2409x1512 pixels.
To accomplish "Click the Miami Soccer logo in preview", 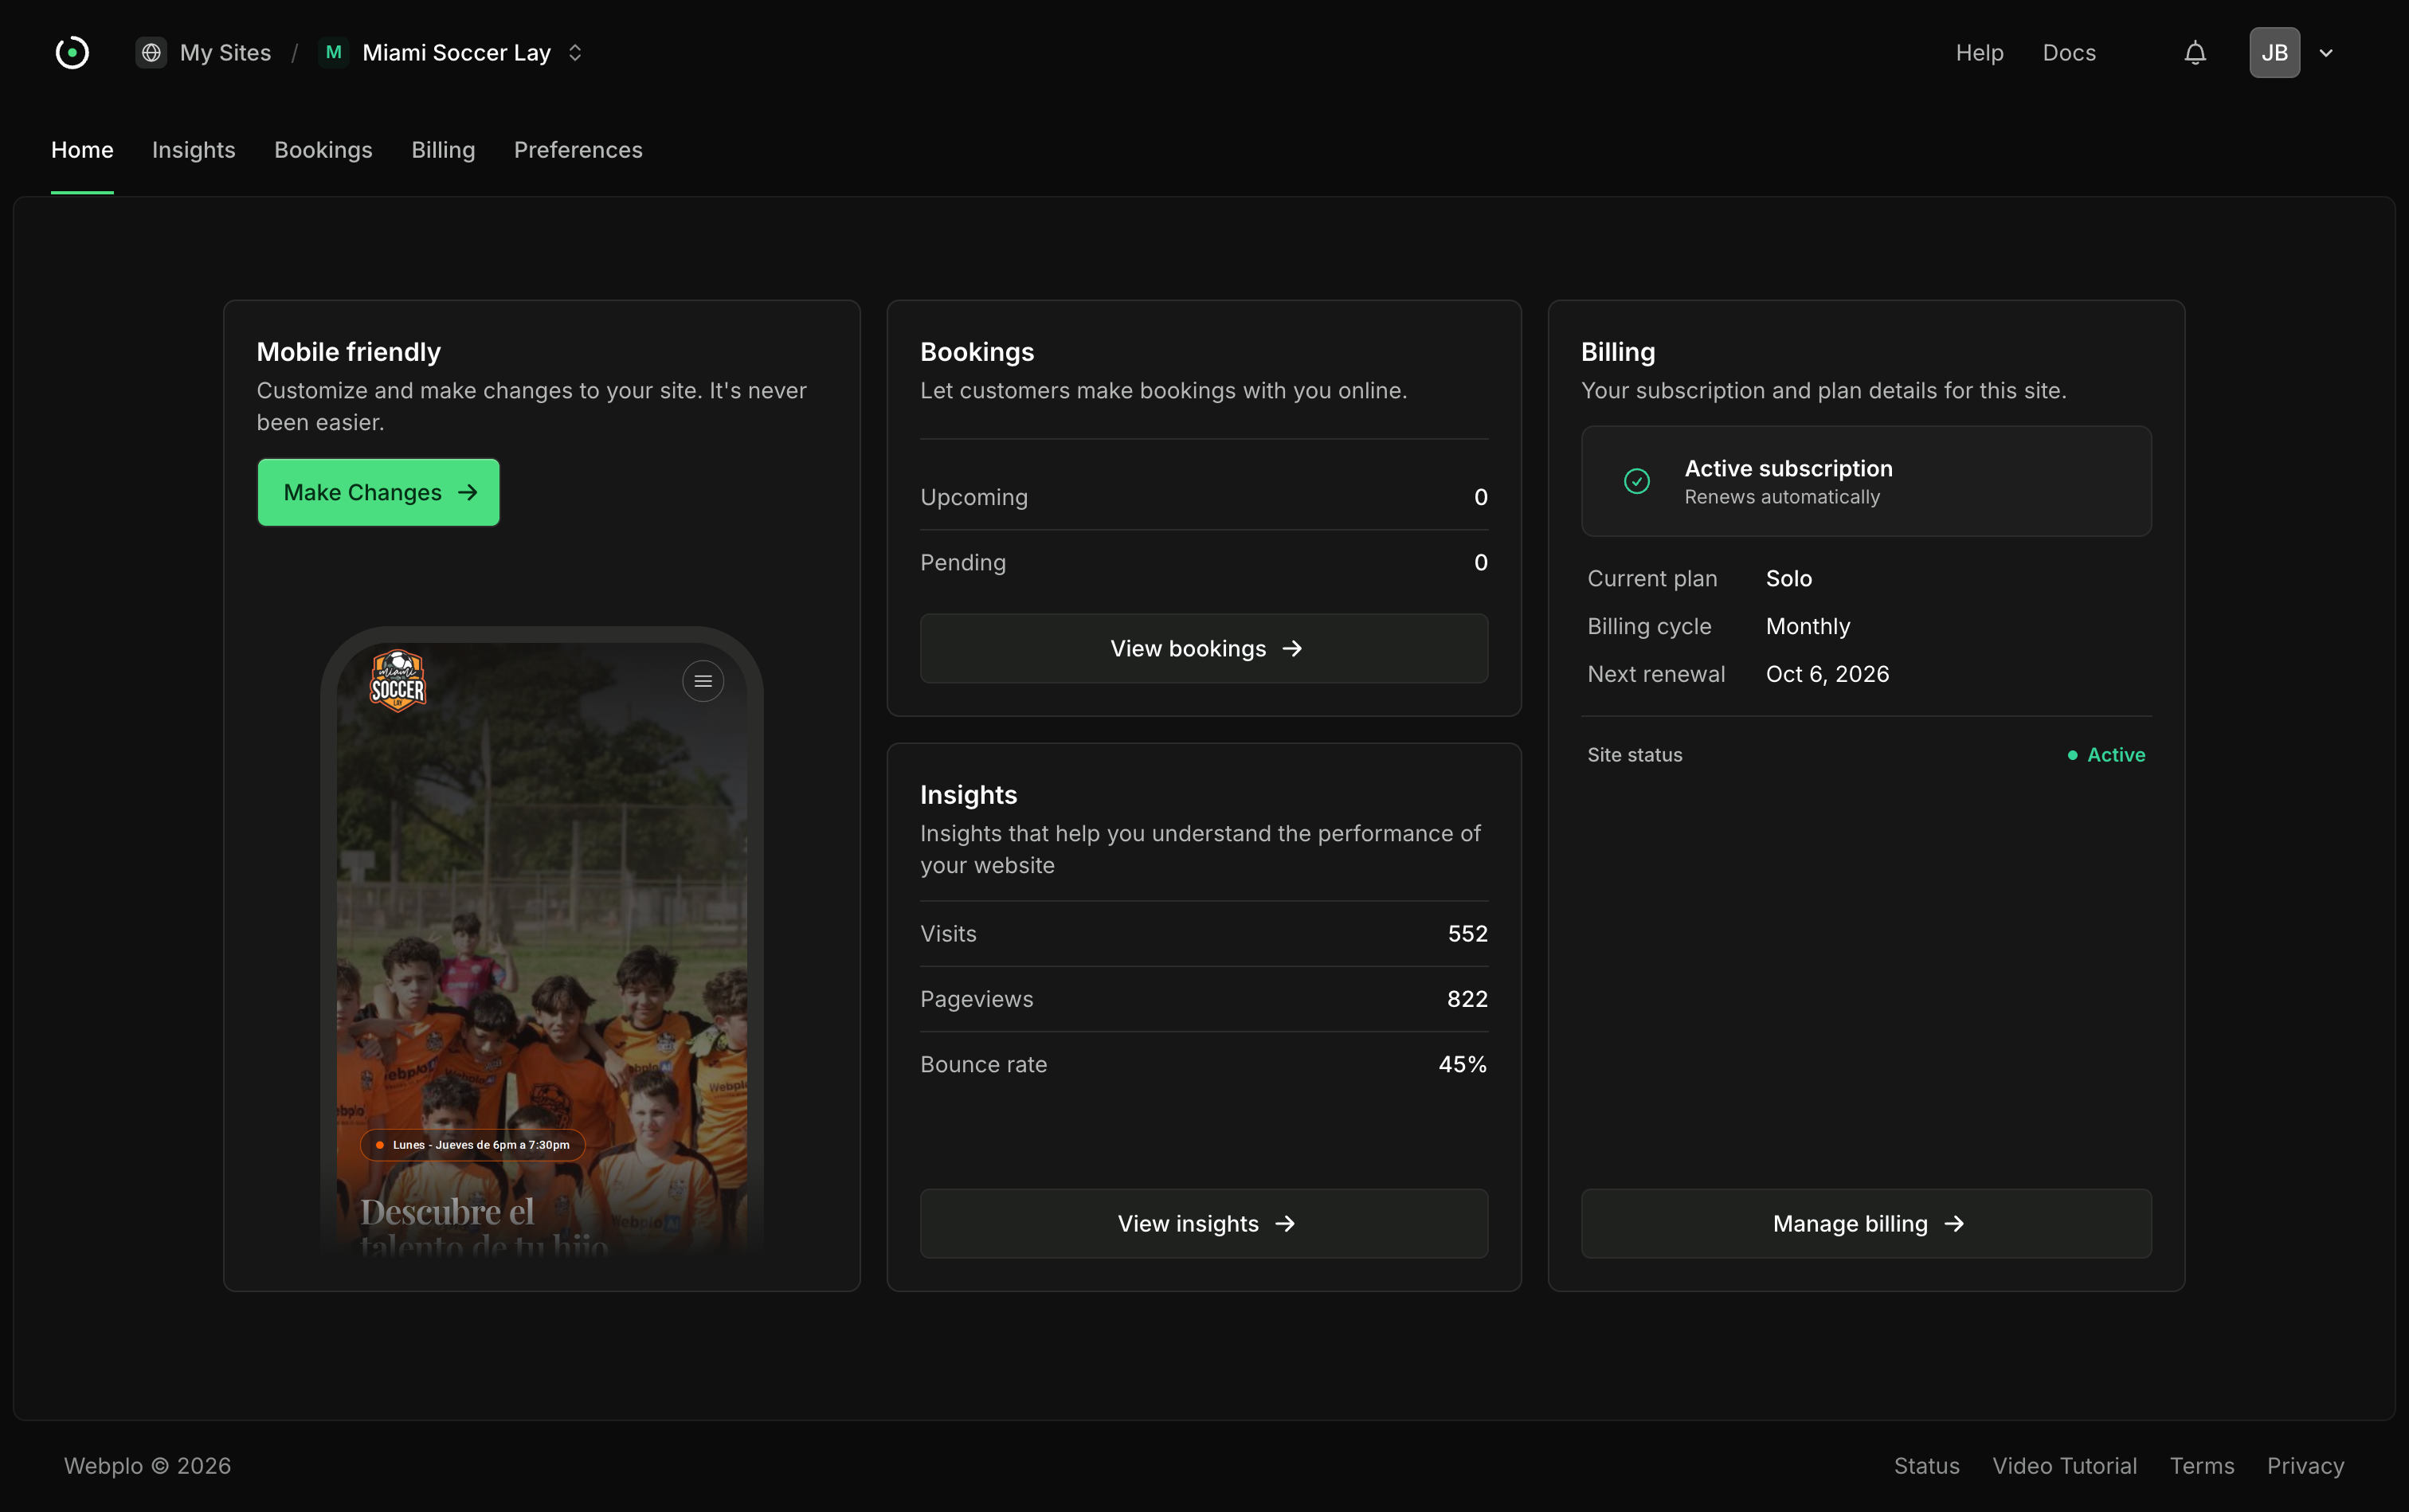I will pyautogui.click(x=398, y=681).
